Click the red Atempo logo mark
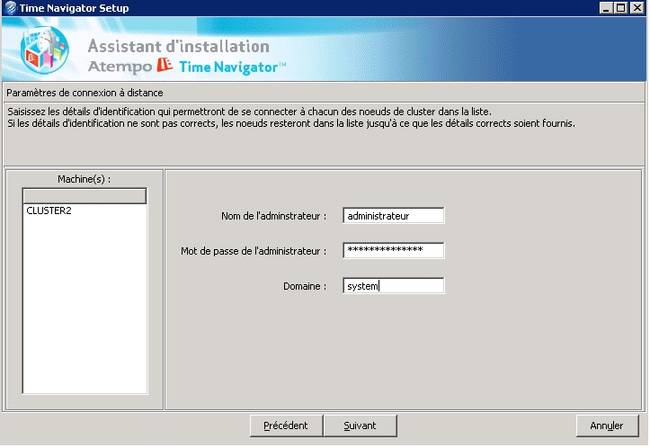650x448 pixels. (165, 65)
